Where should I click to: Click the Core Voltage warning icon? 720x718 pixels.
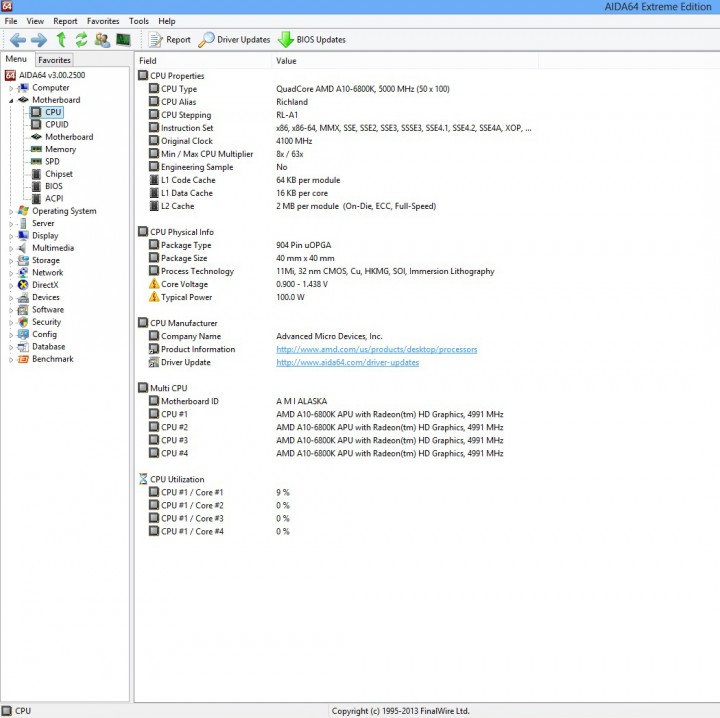tap(154, 284)
